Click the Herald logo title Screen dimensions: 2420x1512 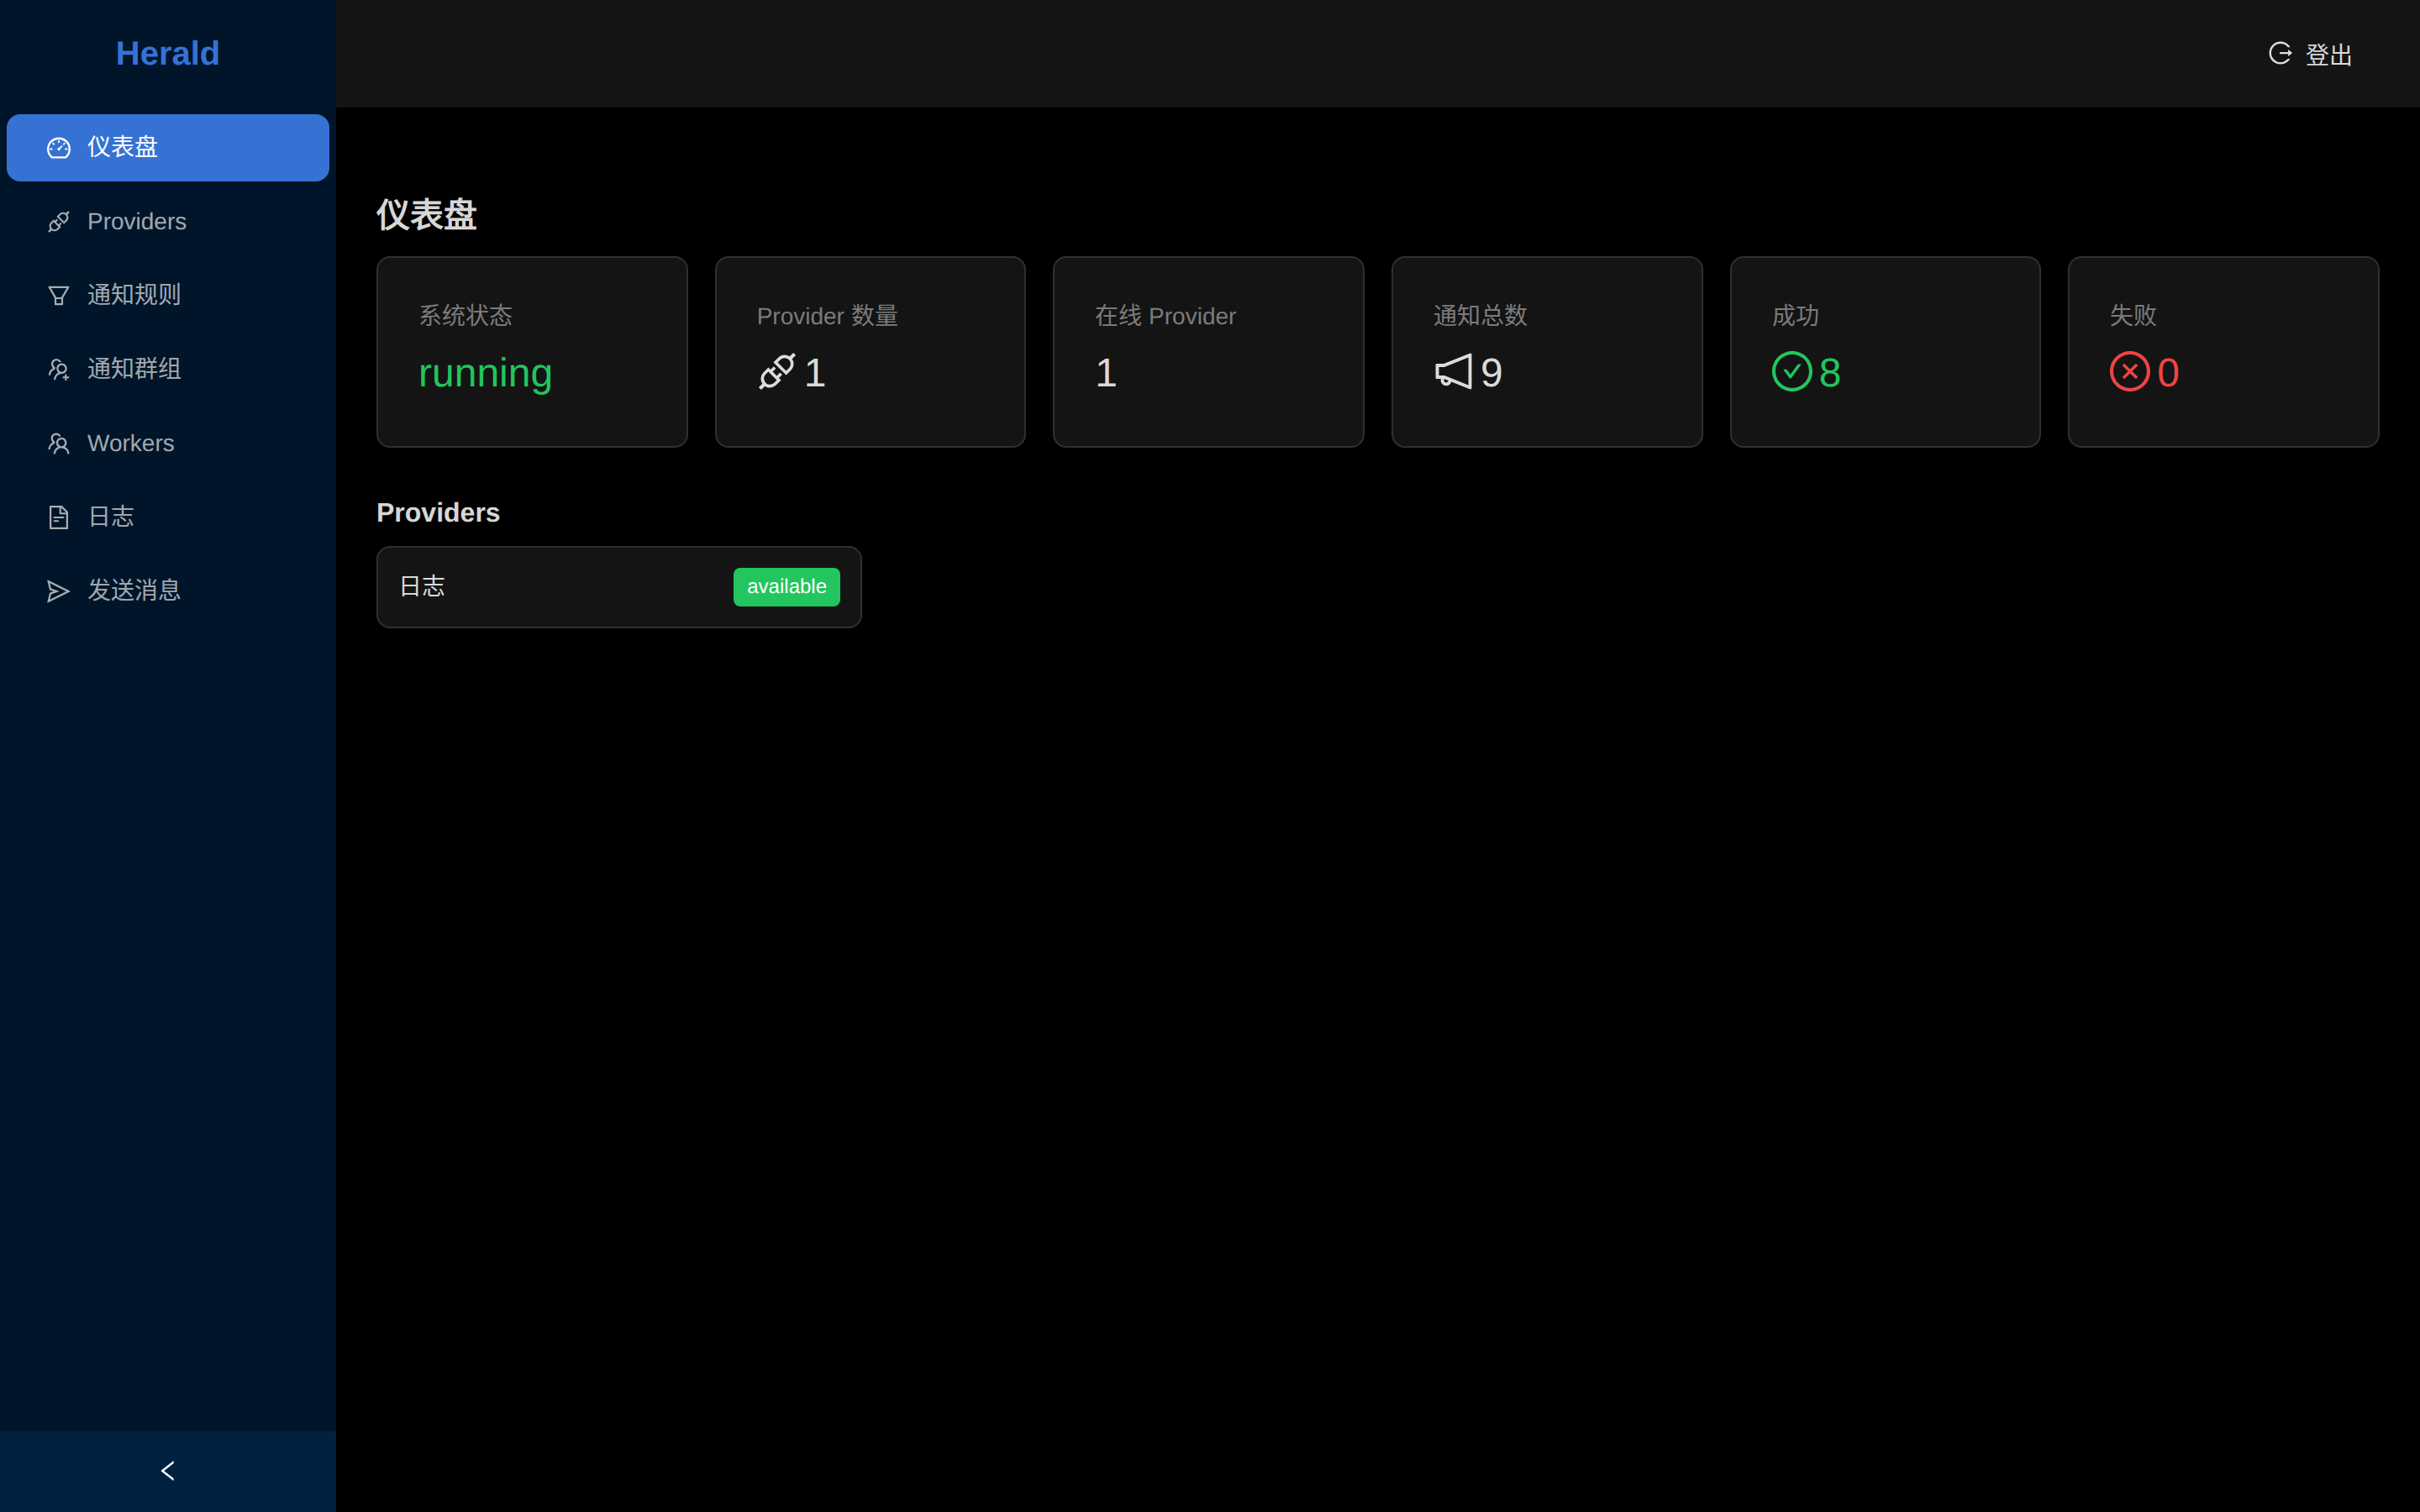[x=168, y=53]
